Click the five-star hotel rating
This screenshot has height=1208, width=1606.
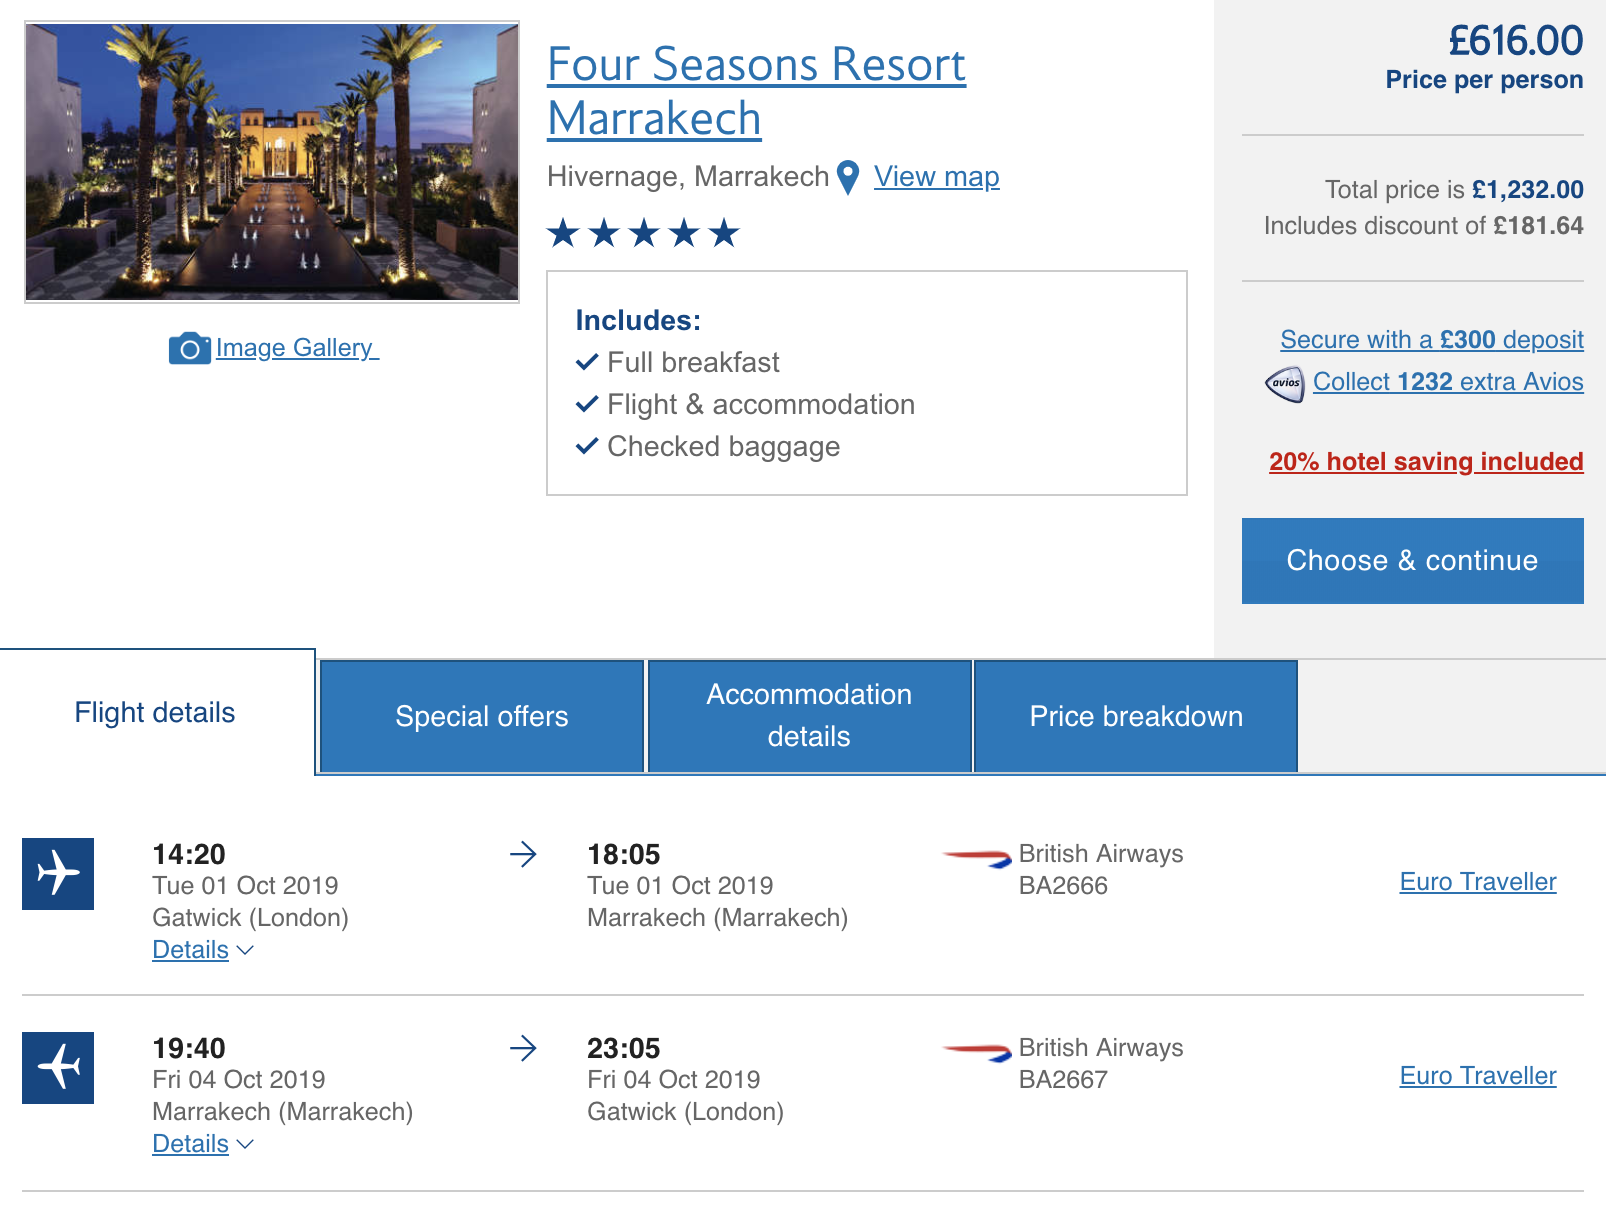click(643, 233)
